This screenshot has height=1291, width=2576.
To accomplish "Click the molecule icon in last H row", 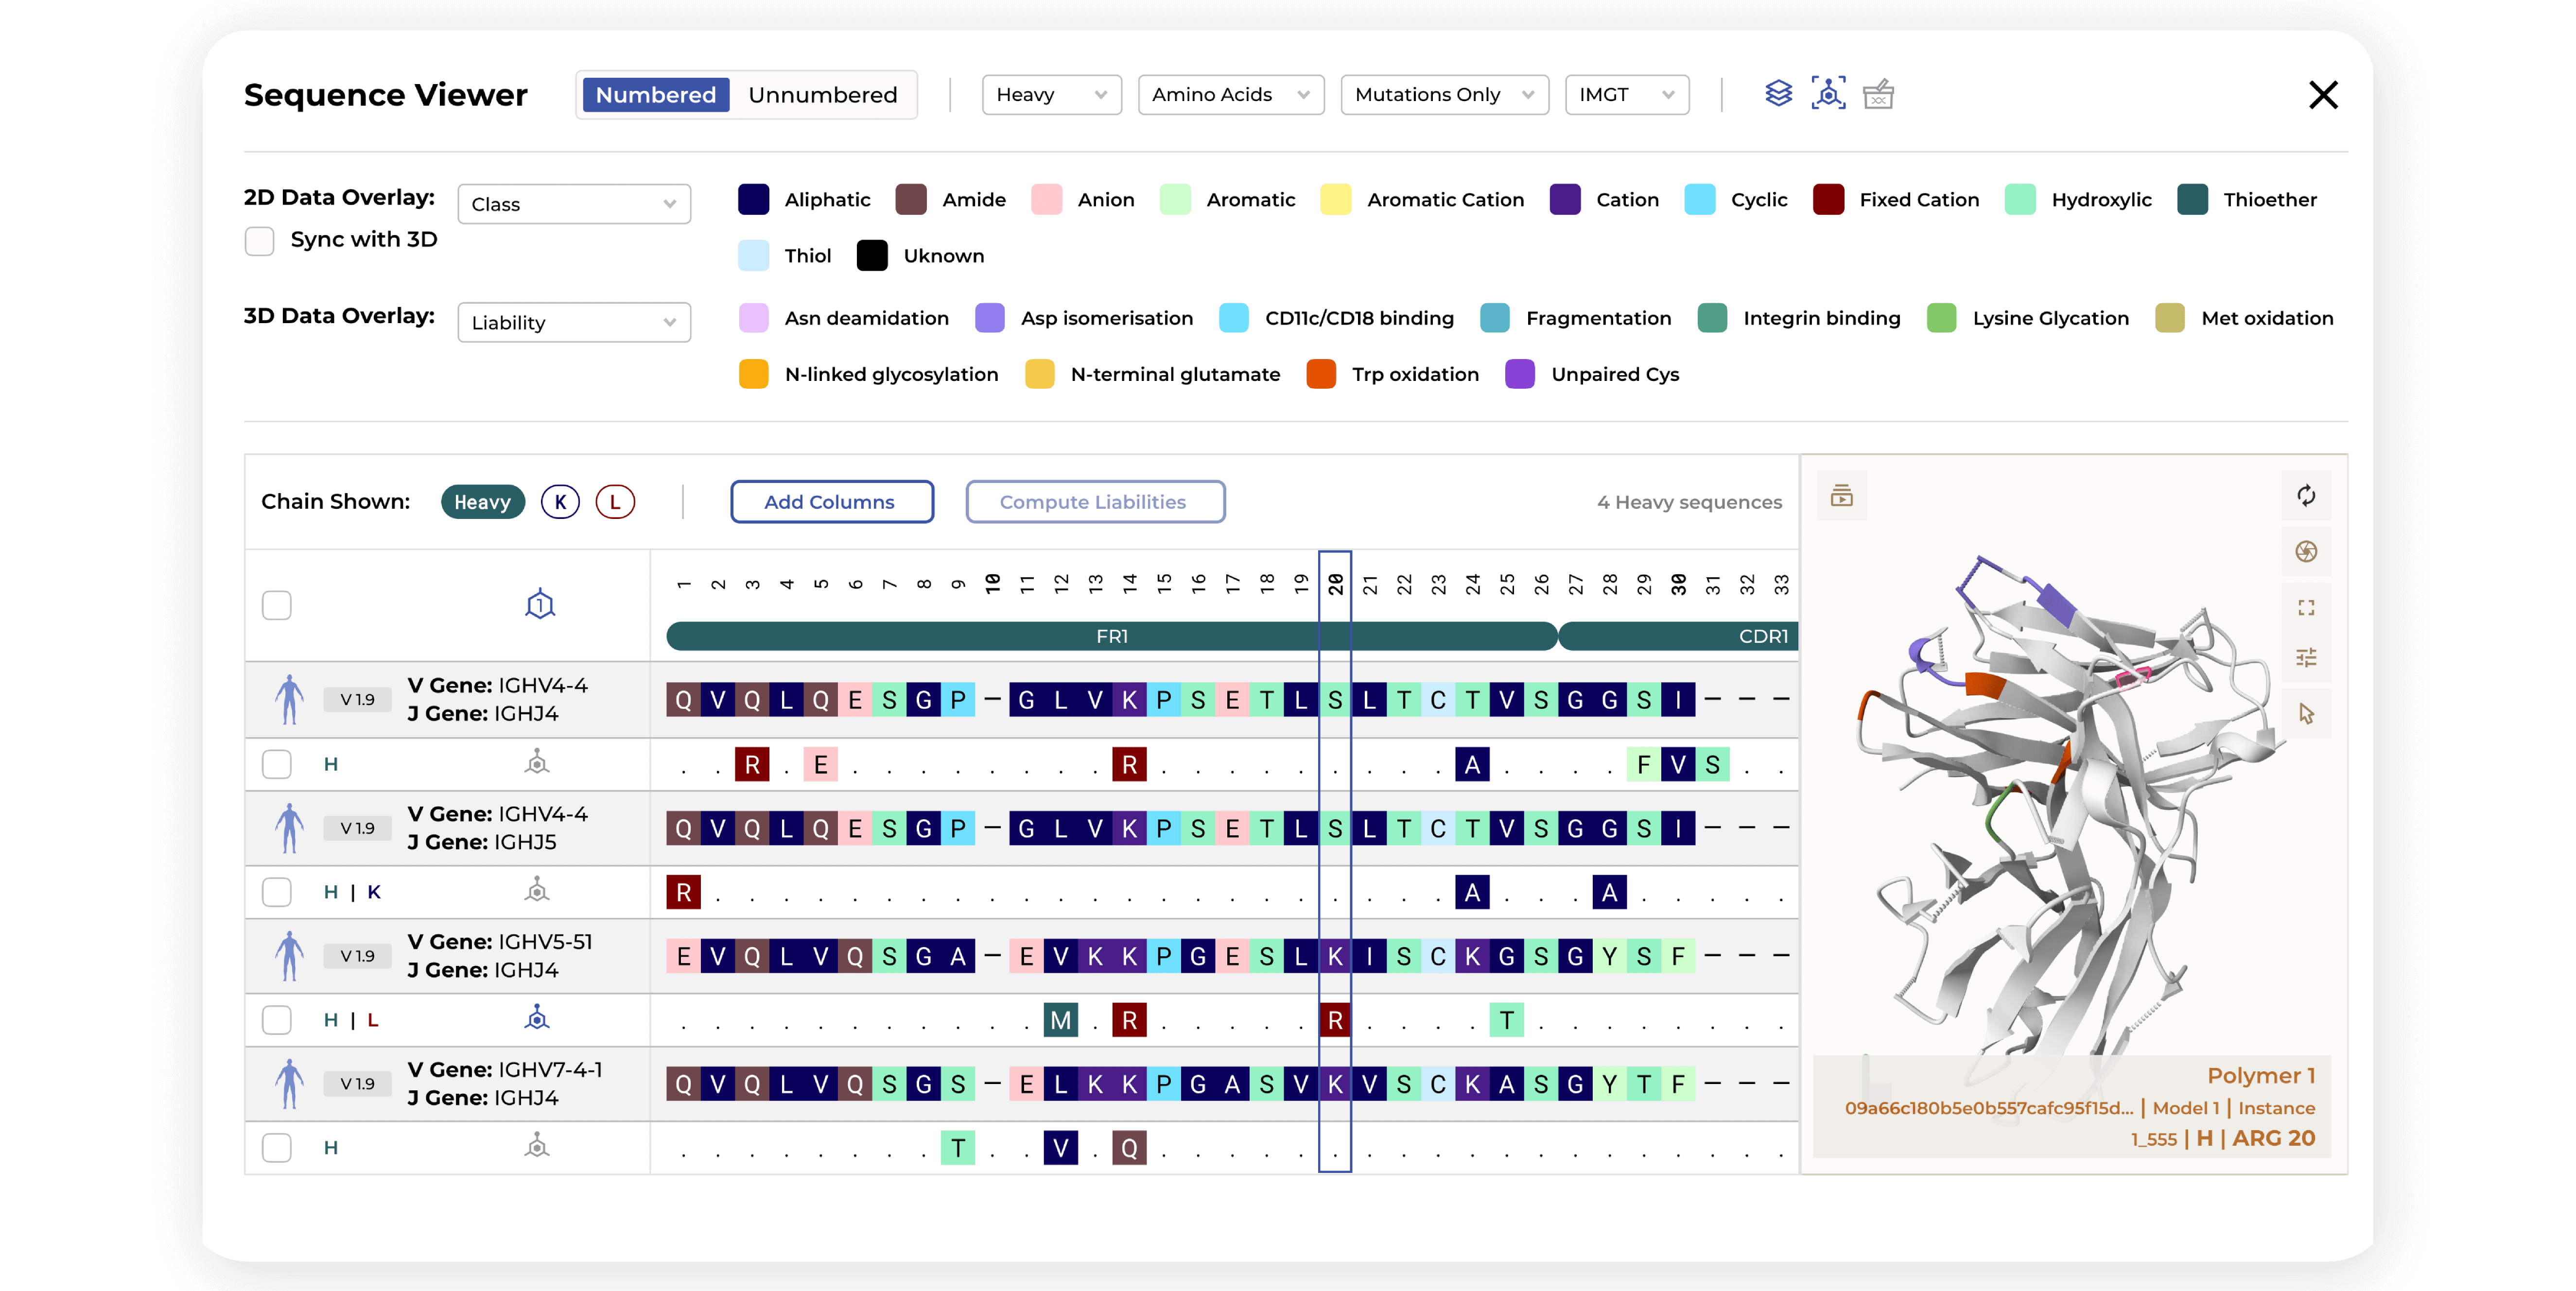I will (537, 1147).
